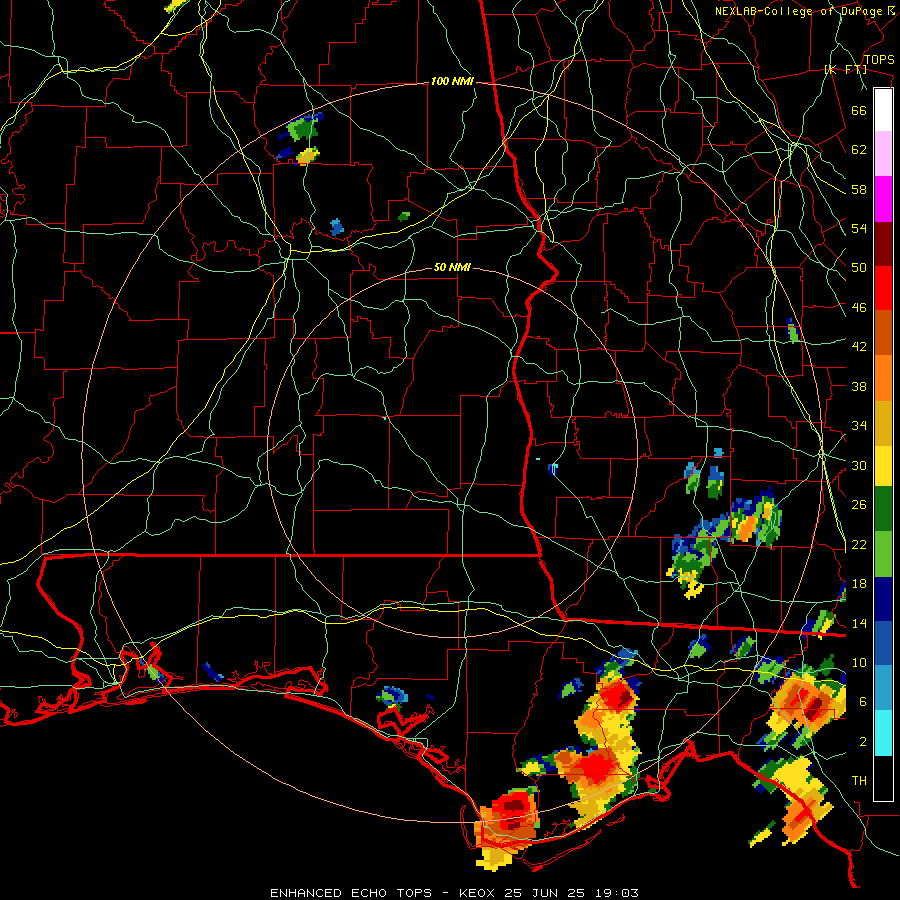The image size is (900, 900).
Task: Select the light green legend swatch
Action: [883, 554]
